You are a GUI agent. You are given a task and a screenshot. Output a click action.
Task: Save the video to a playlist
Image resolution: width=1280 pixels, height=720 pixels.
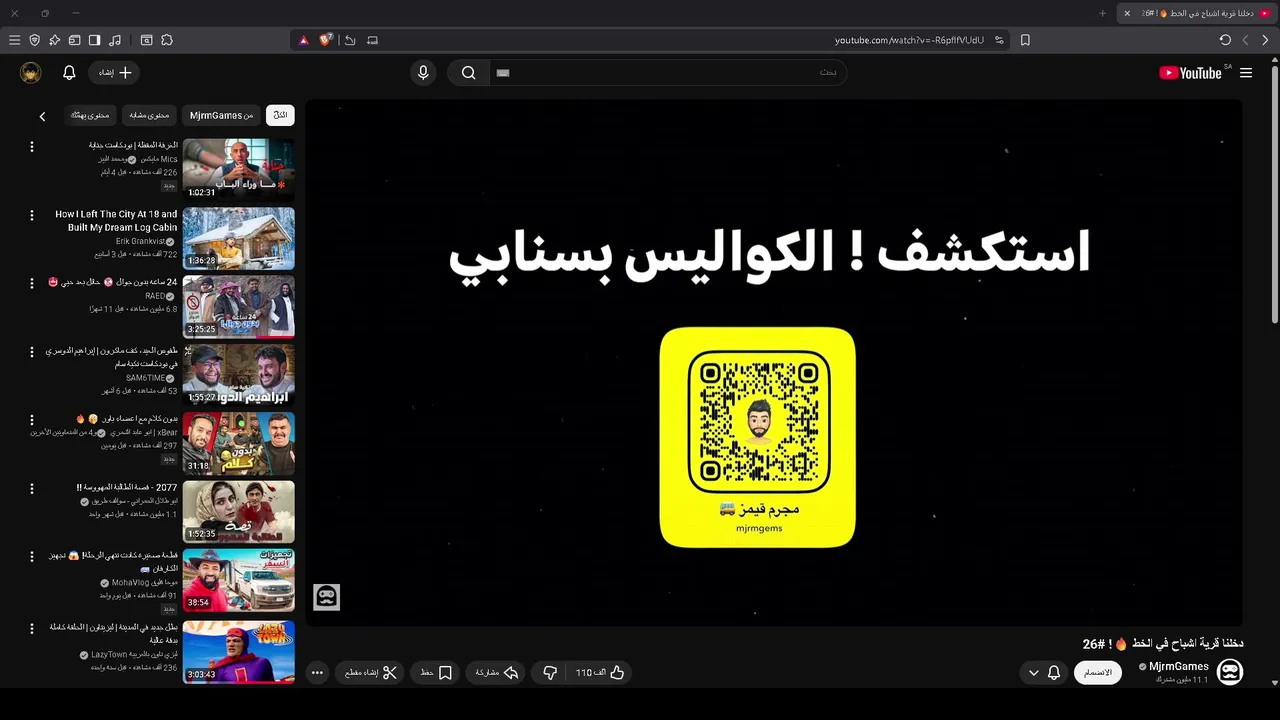(437, 673)
